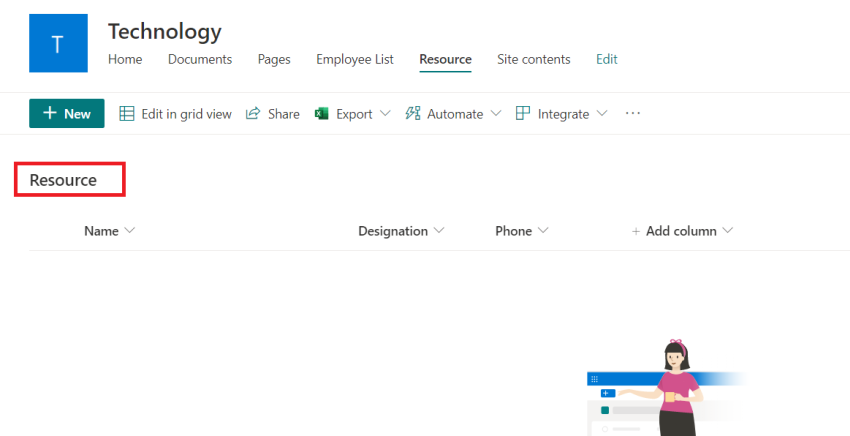Click the Share button label
This screenshot has width=850, height=436.
(x=284, y=114)
